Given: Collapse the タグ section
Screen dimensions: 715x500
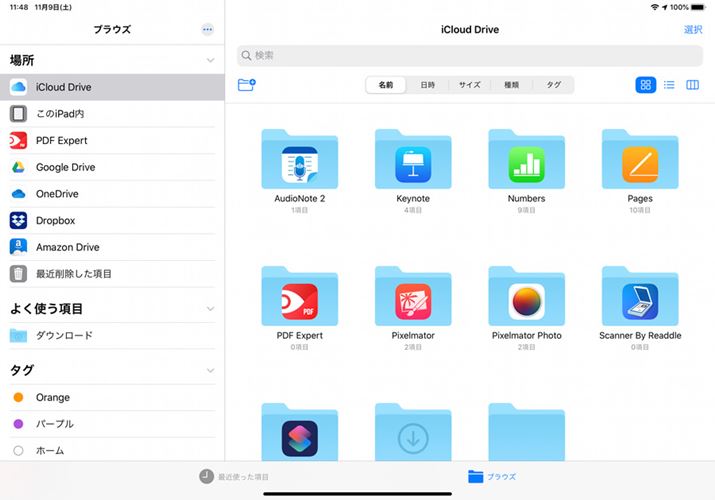Looking at the screenshot, I should point(210,371).
